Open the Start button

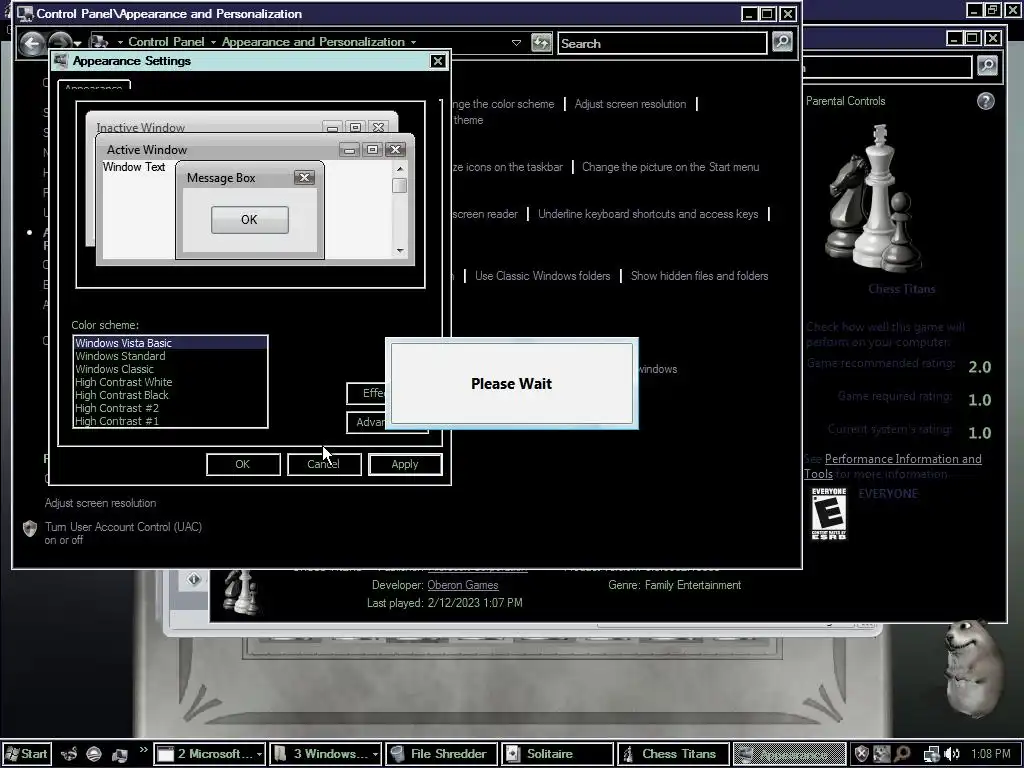pos(26,754)
